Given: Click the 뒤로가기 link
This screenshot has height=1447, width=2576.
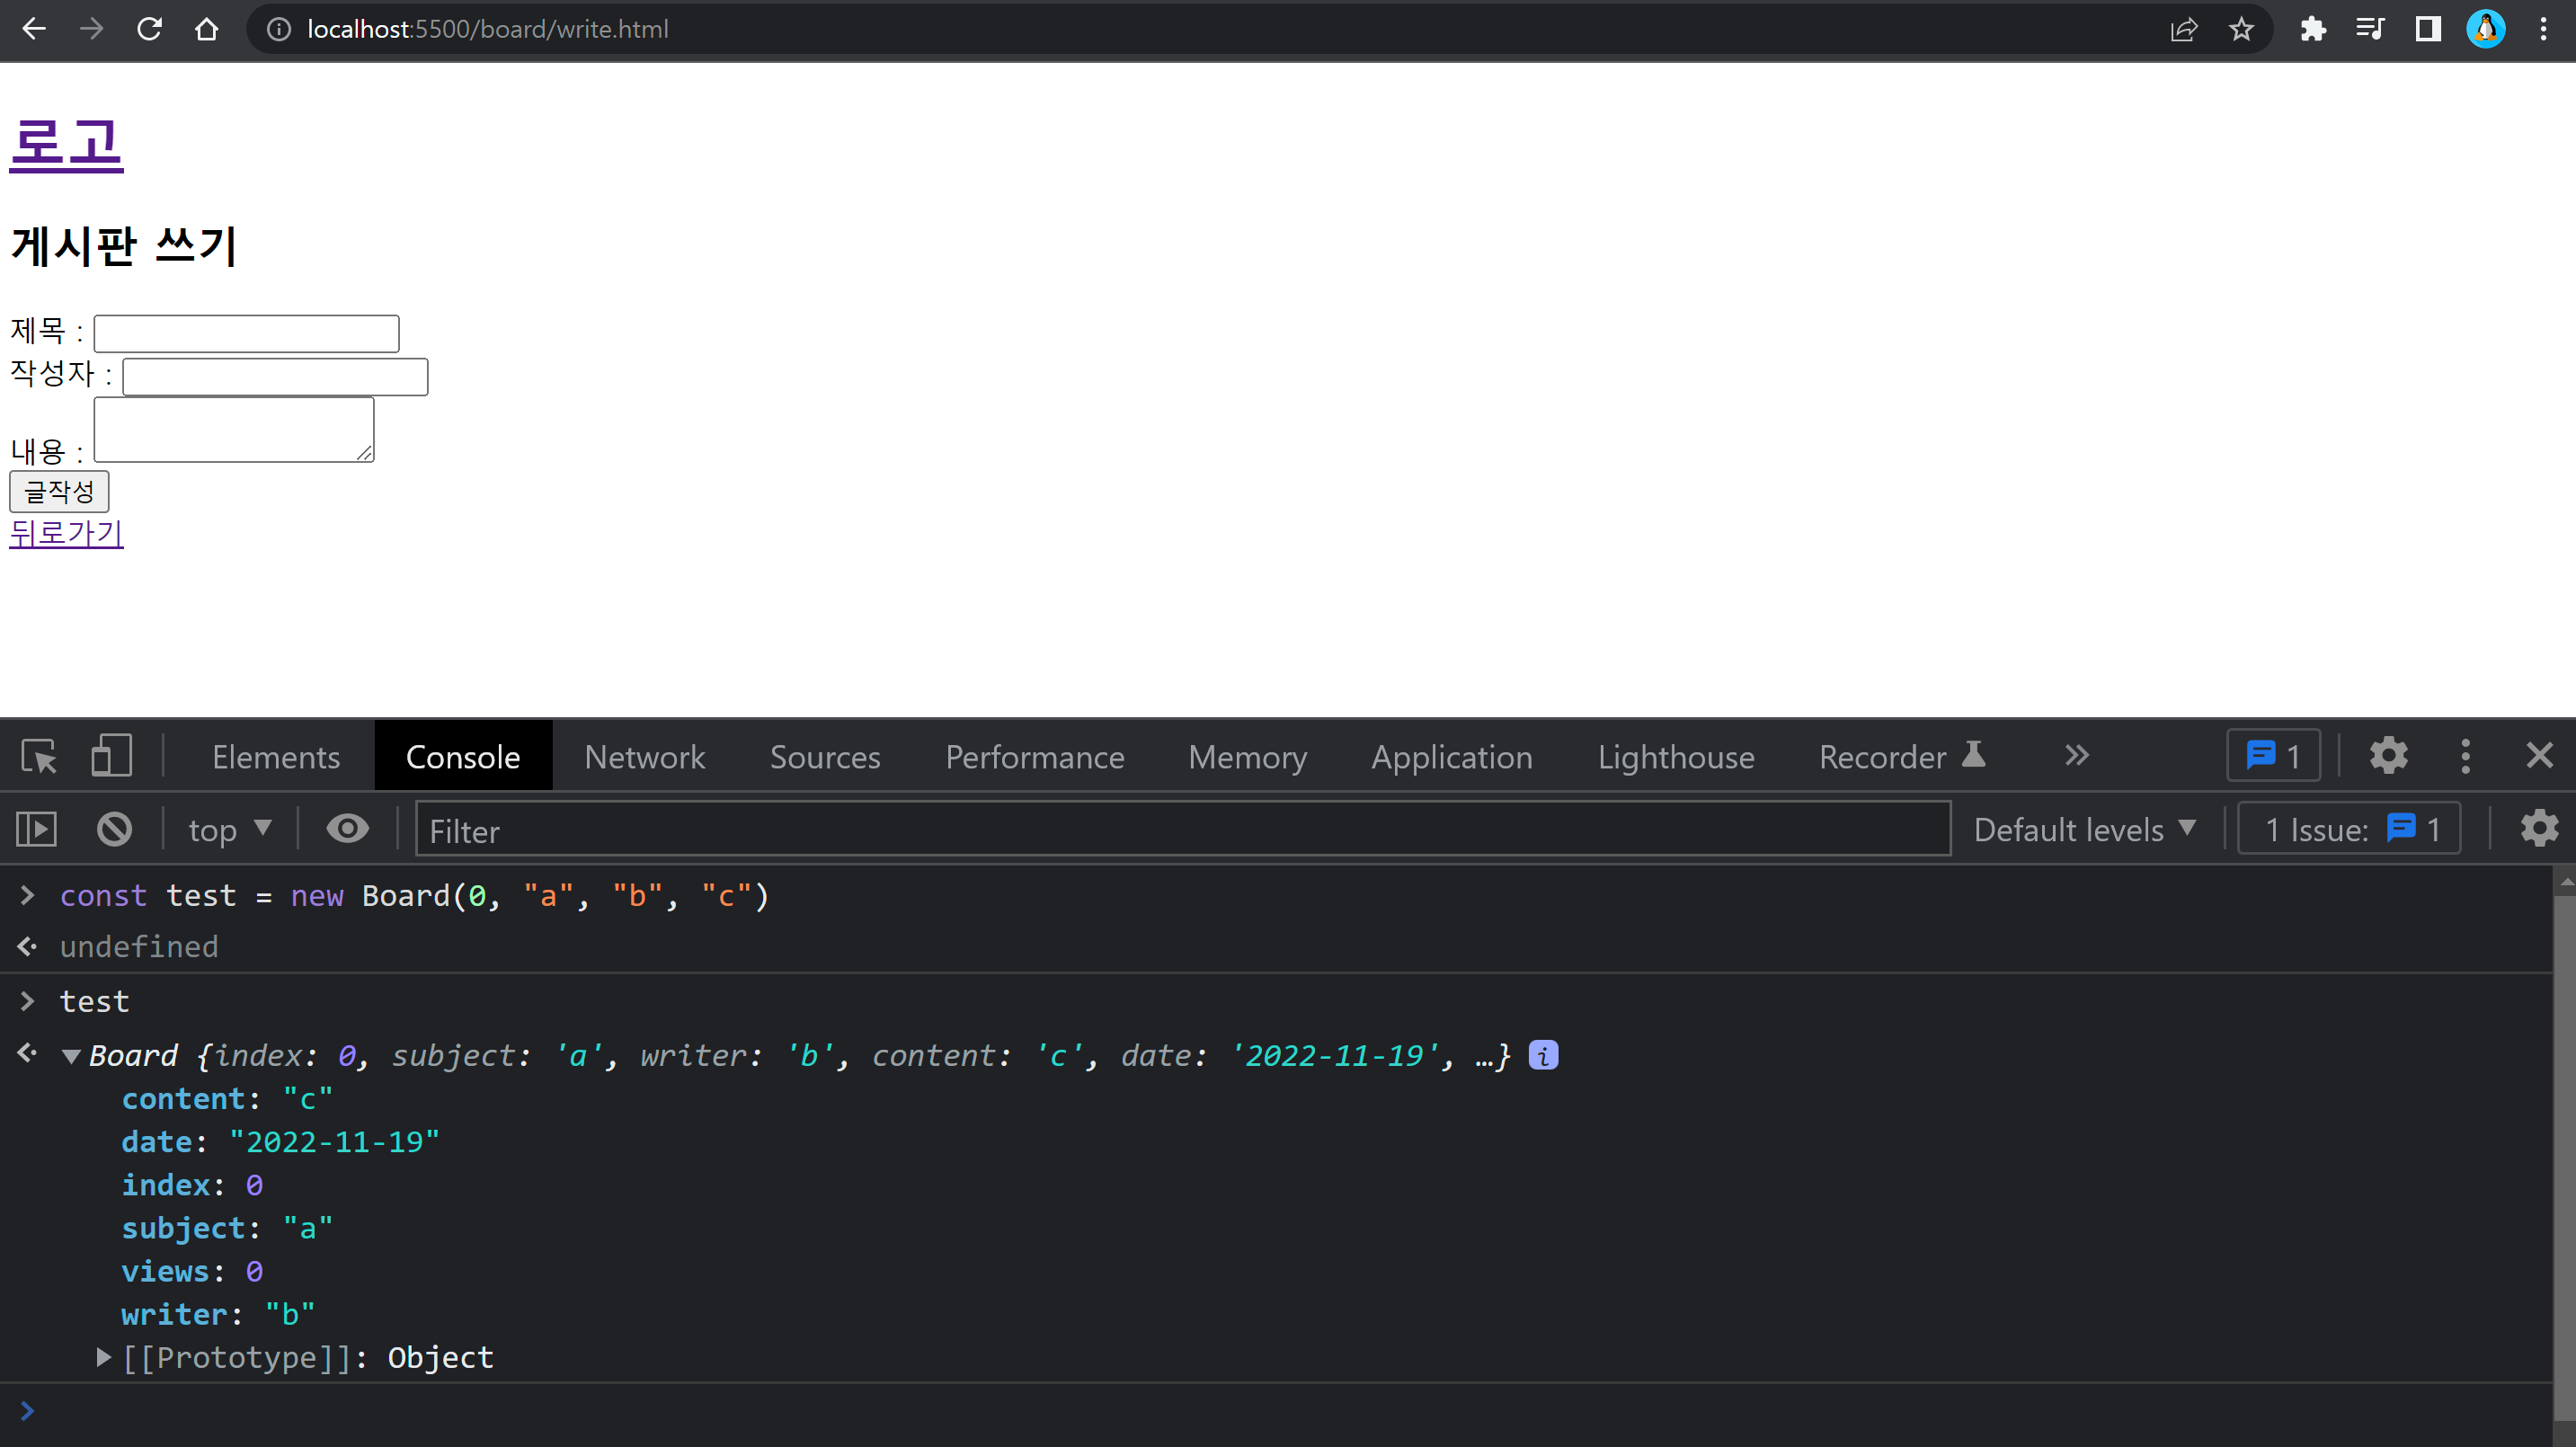Looking at the screenshot, I should (66, 533).
